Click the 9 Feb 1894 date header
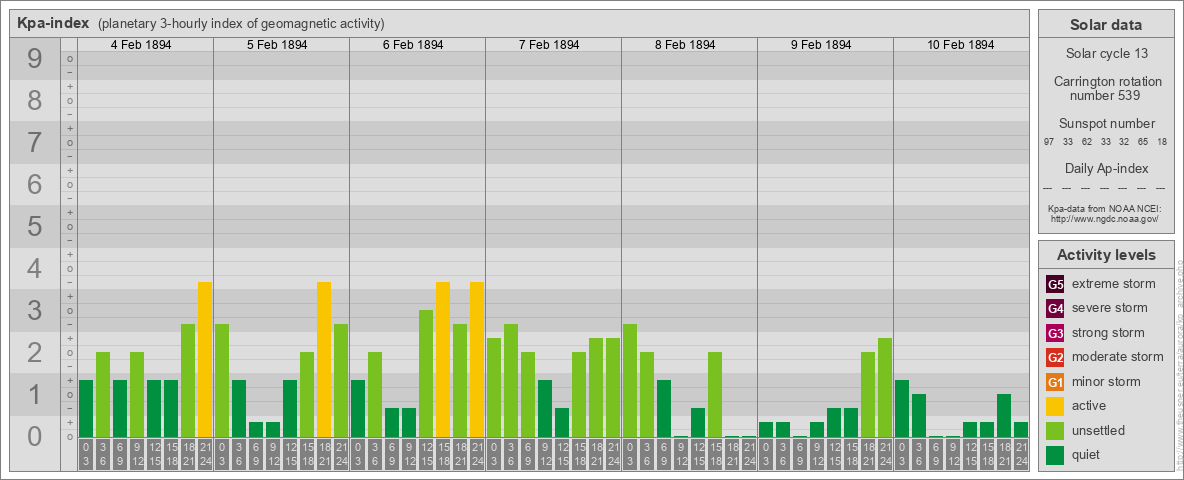Image resolution: width=1184 pixels, height=480 pixels. tap(821, 45)
